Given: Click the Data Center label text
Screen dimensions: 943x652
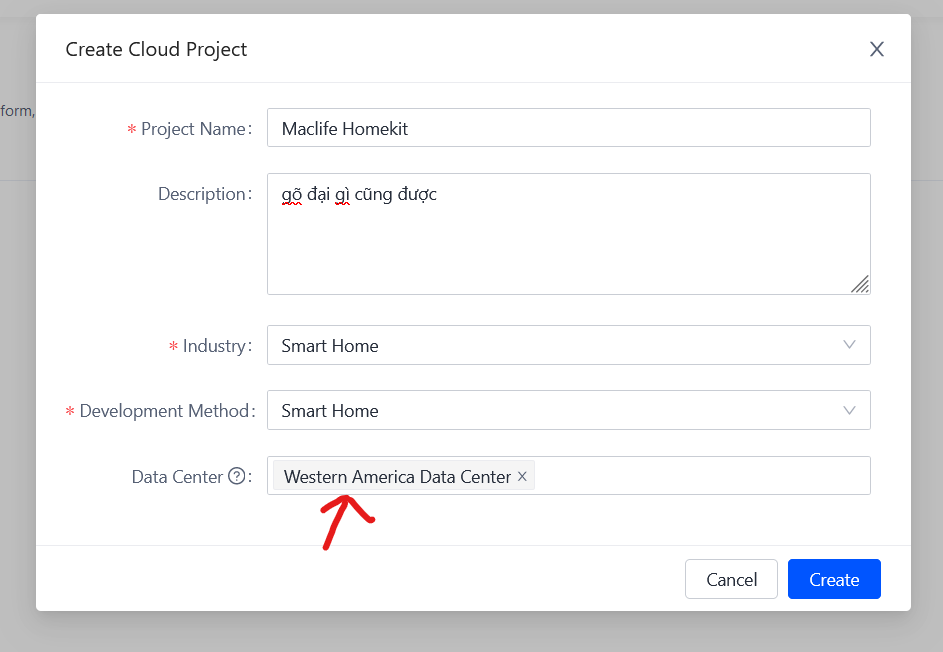Looking at the screenshot, I should (177, 477).
